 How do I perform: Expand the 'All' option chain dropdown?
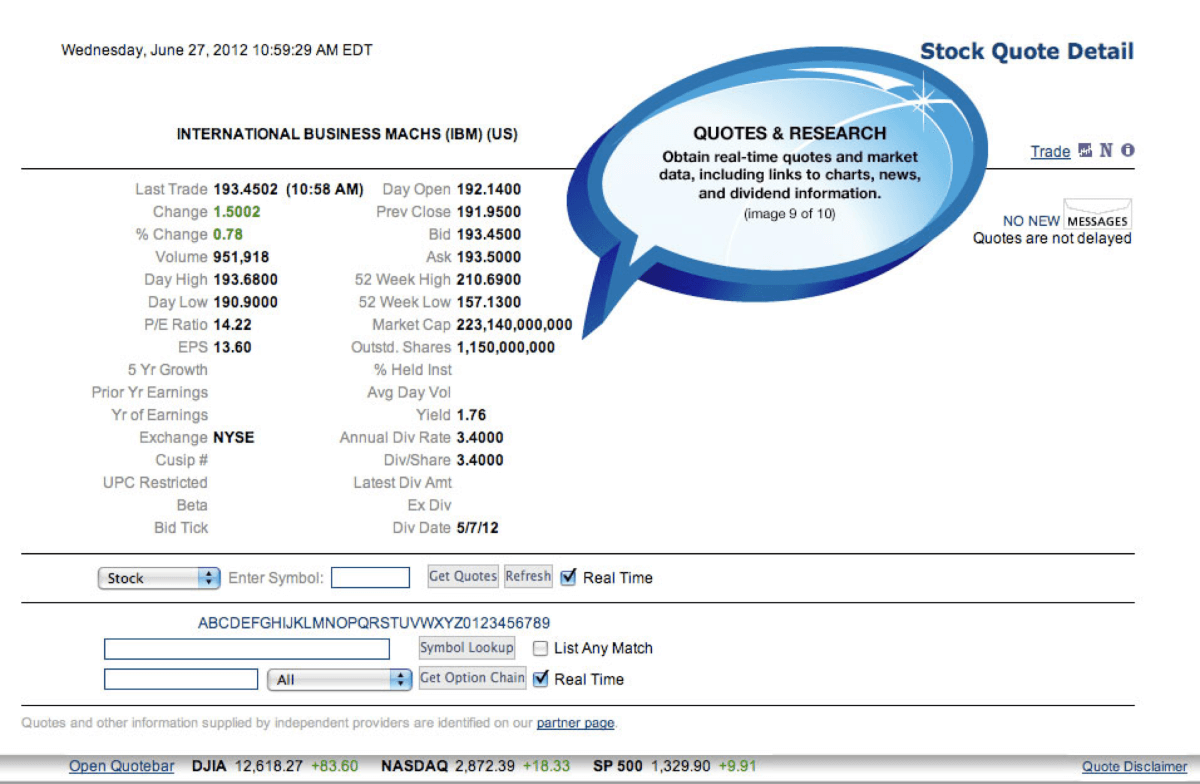tap(340, 680)
